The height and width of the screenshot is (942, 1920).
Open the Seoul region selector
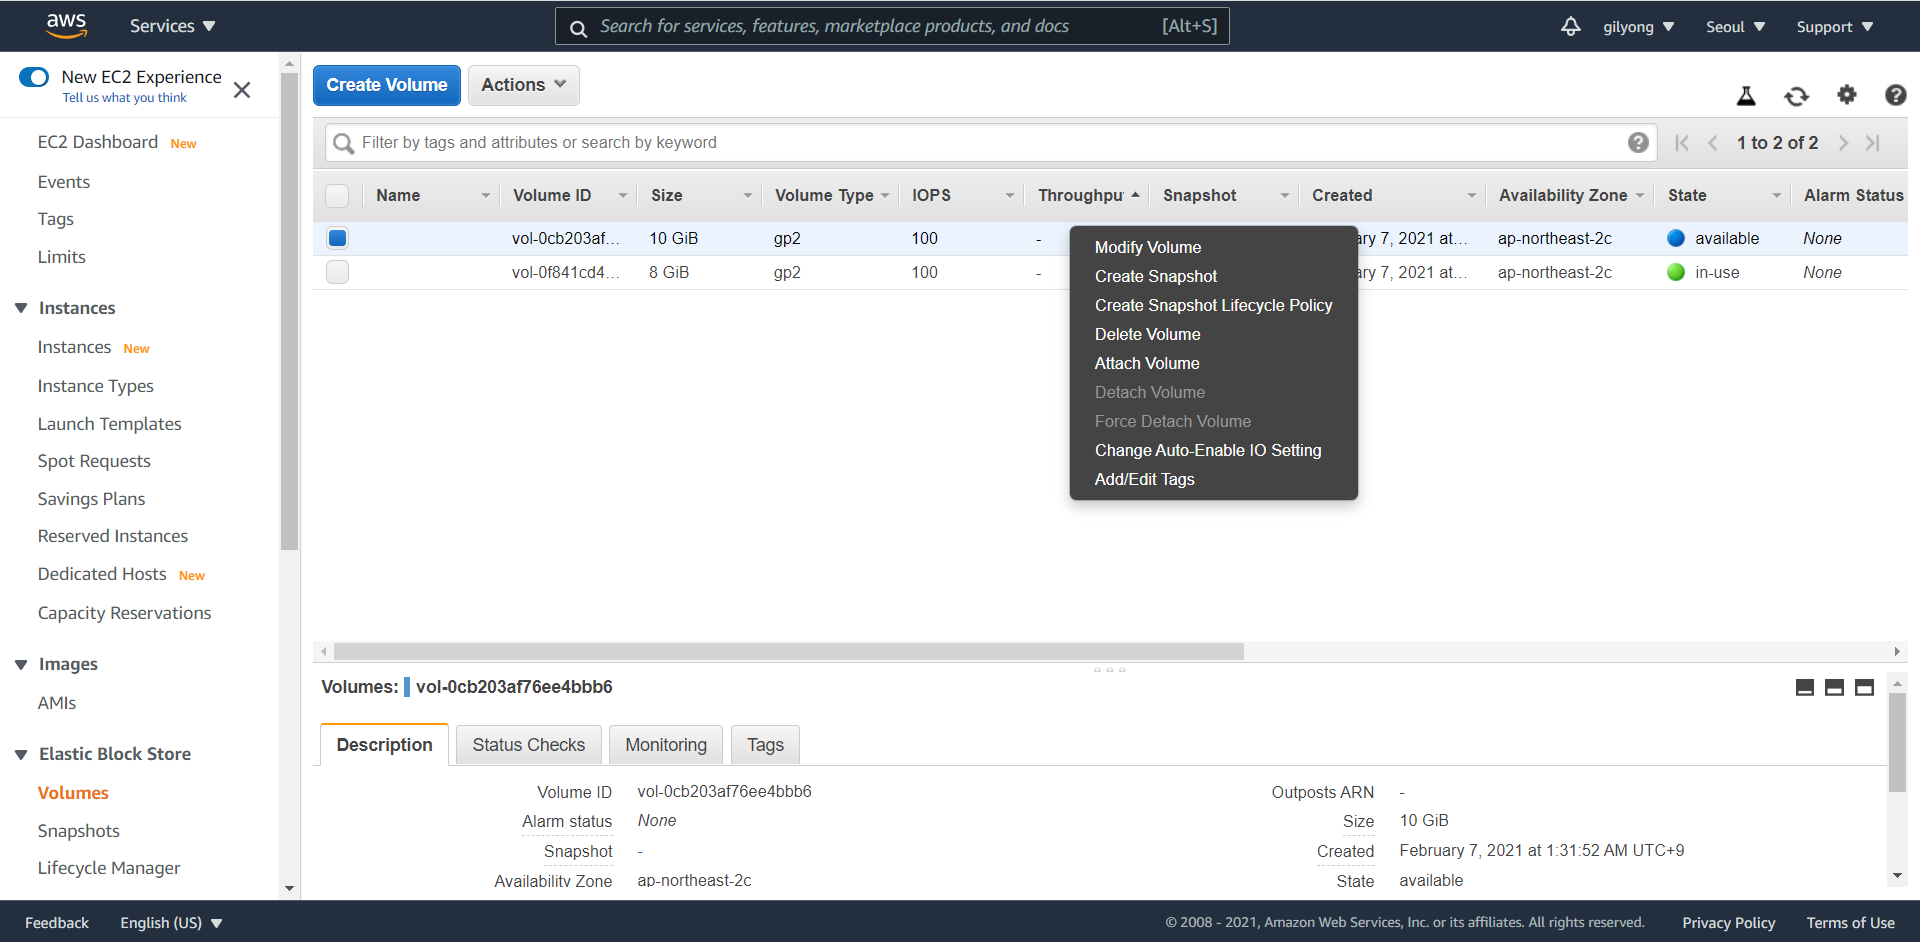click(1735, 27)
